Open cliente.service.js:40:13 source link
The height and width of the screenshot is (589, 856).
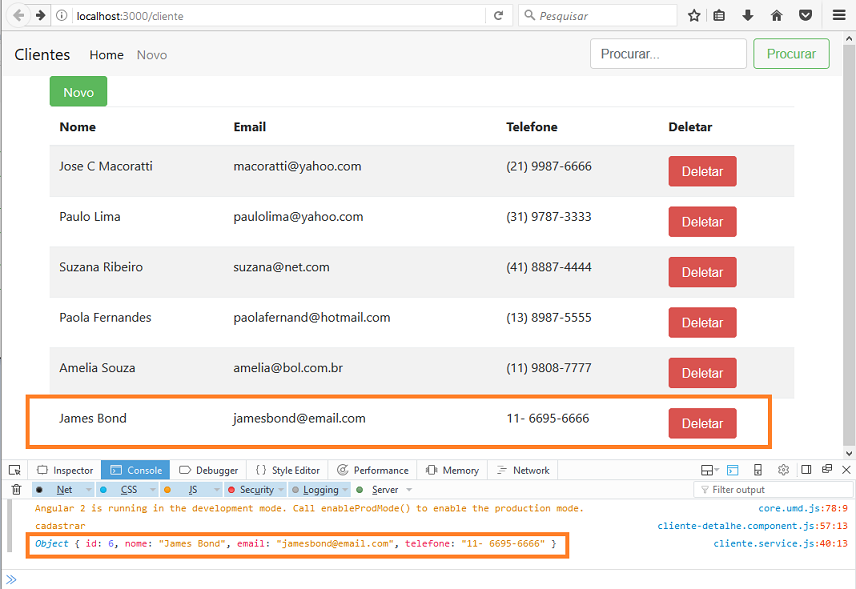click(780, 543)
